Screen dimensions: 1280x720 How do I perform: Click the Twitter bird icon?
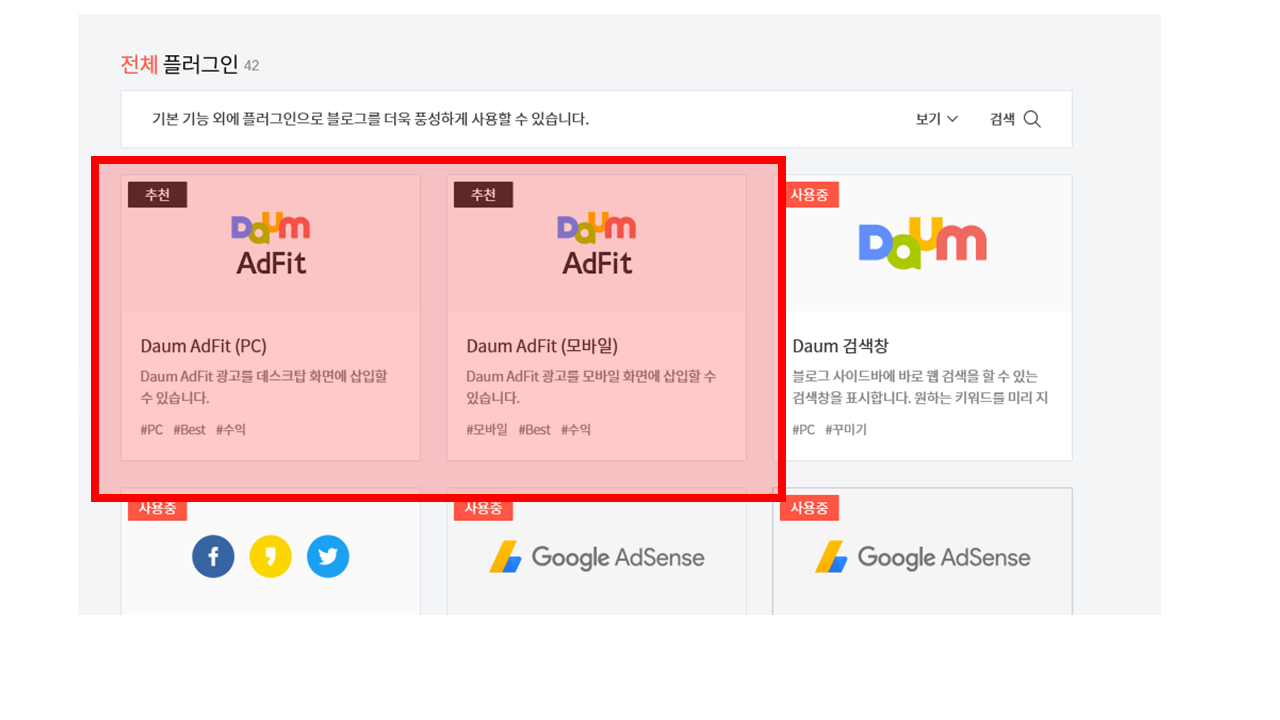[x=328, y=557]
